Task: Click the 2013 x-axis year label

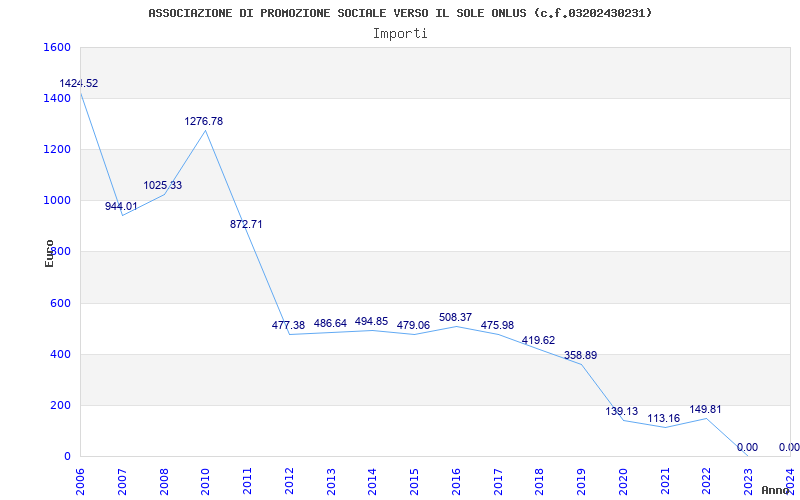Action: click(331, 481)
